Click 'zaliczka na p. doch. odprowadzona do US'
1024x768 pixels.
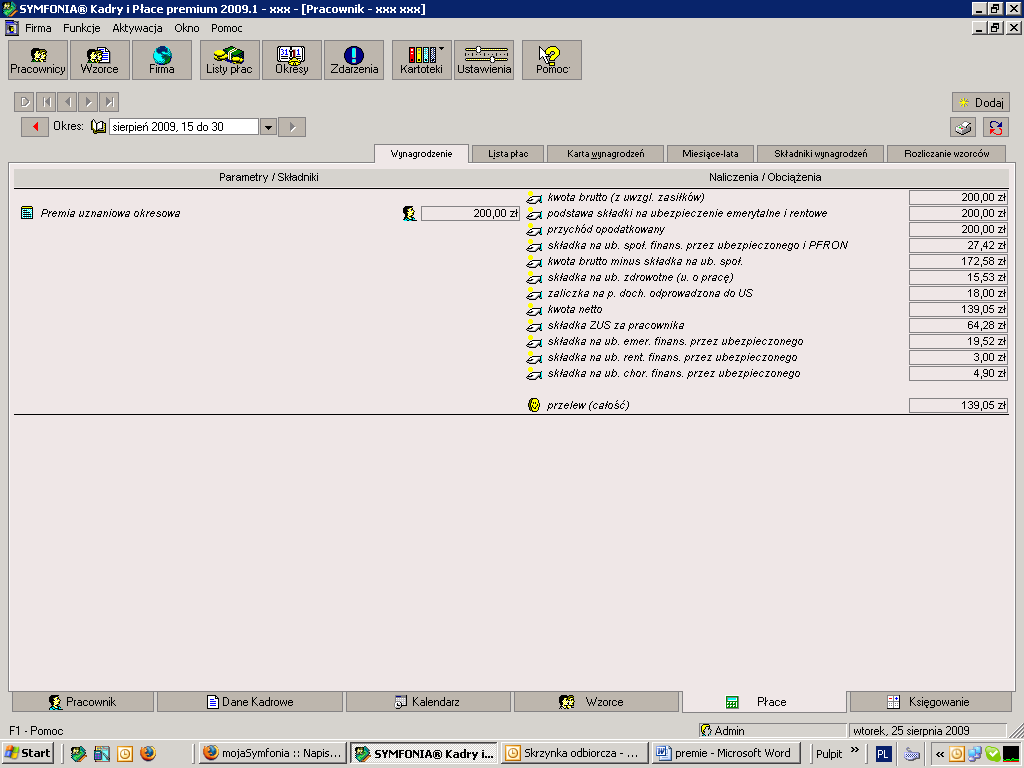coord(650,293)
